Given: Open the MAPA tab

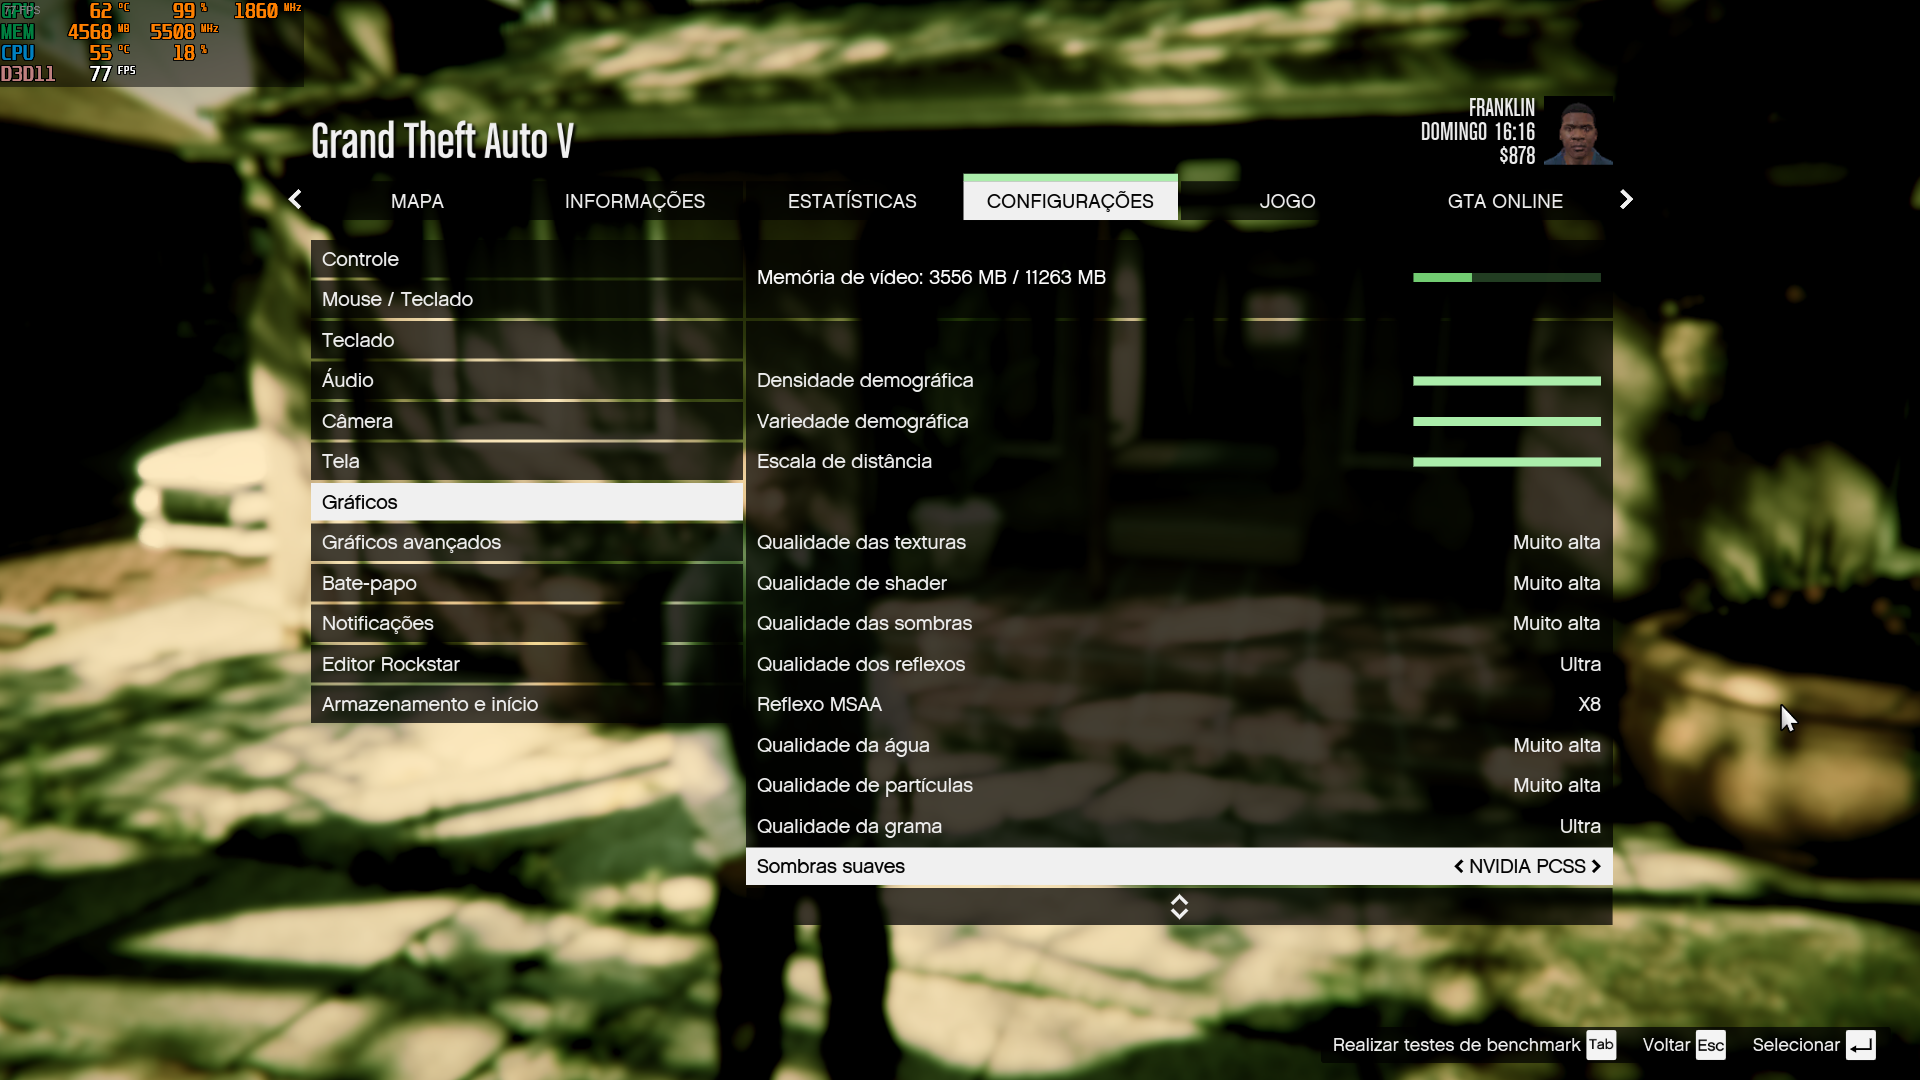Looking at the screenshot, I should pos(417,200).
